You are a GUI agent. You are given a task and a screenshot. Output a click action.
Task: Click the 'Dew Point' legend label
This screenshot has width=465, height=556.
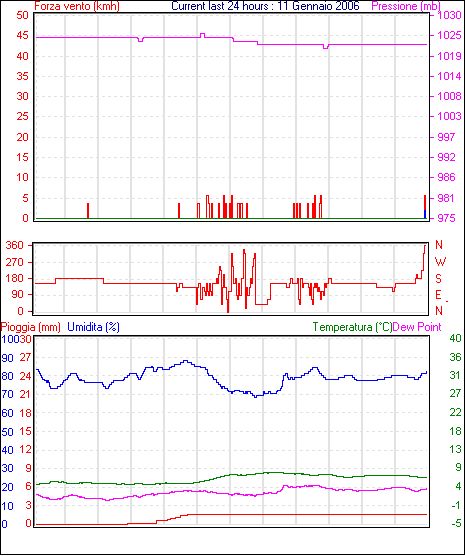[x=417, y=327]
